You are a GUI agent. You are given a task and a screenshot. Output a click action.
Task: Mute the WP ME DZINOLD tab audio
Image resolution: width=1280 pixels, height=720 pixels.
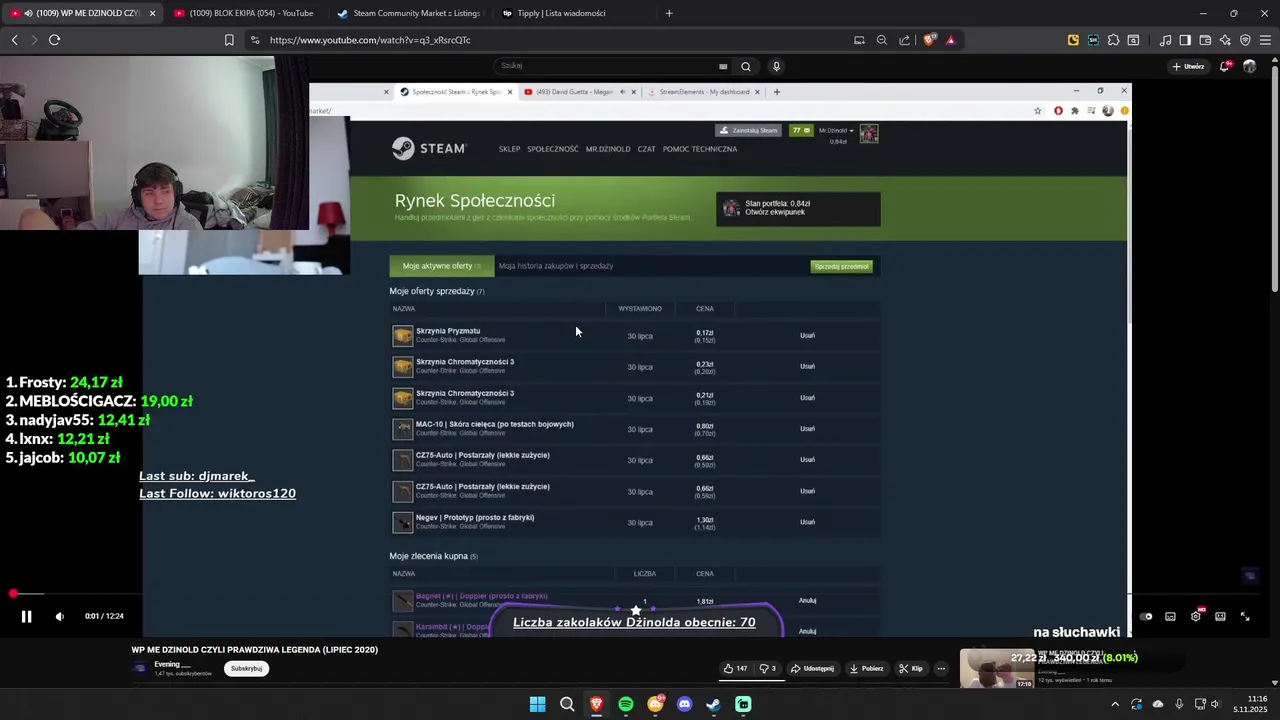[x=28, y=13]
